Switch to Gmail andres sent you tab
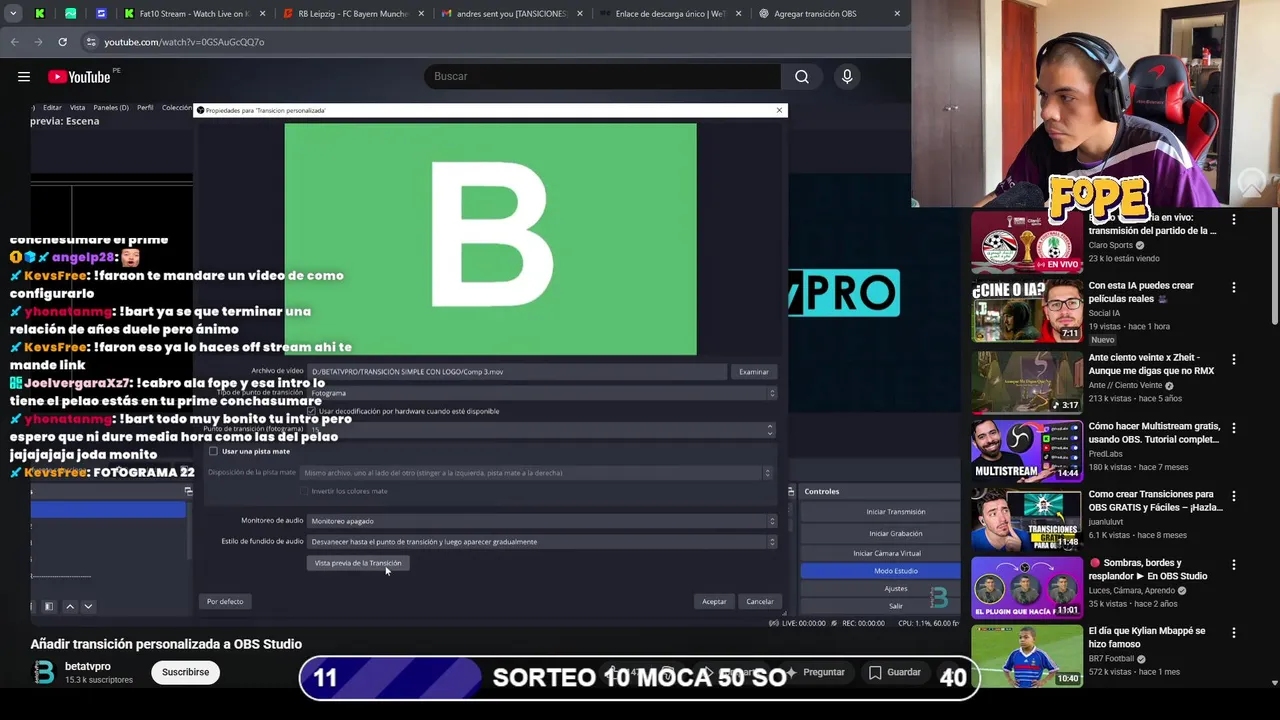The image size is (1280, 720). tap(511, 14)
